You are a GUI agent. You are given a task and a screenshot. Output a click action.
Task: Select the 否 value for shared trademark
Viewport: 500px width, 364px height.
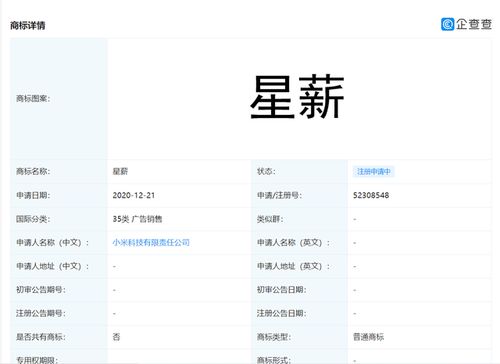click(x=116, y=337)
